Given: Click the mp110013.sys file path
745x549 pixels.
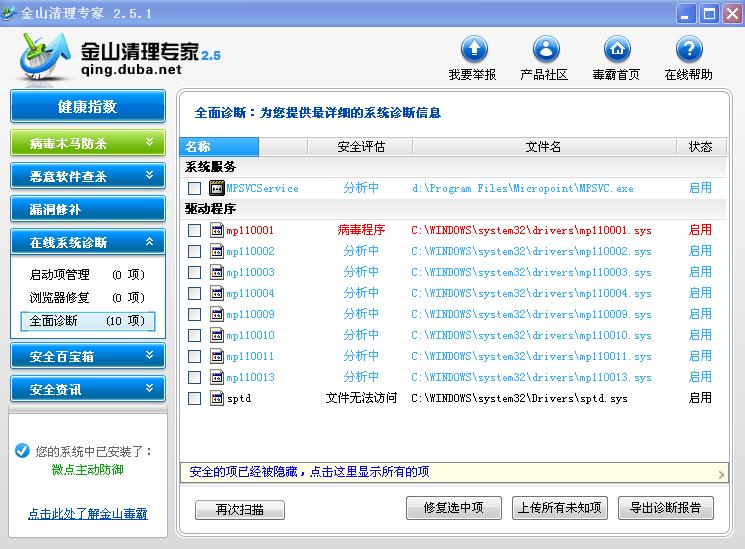Looking at the screenshot, I should tap(531, 377).
